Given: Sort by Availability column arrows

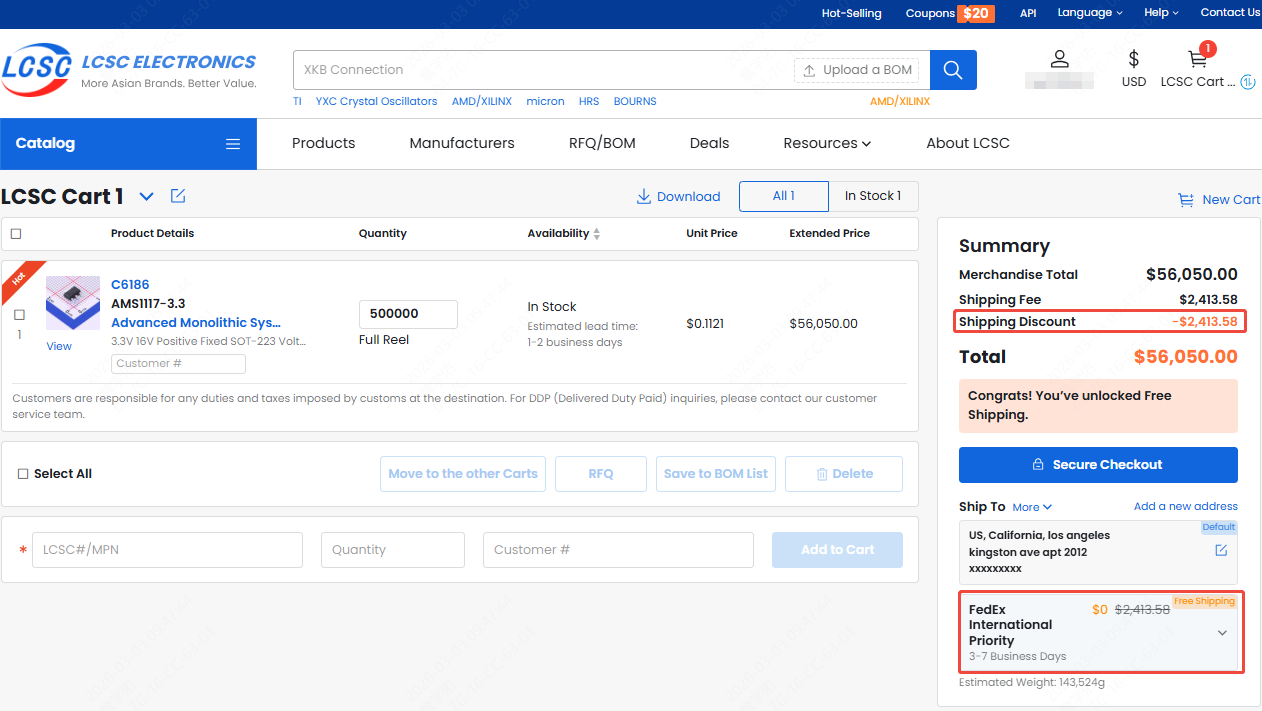Looking at the screenshot, I should [x=597, y=234].
